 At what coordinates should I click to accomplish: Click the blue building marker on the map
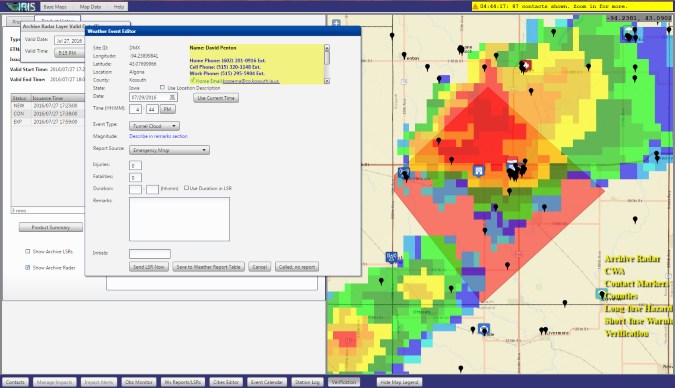479,171
